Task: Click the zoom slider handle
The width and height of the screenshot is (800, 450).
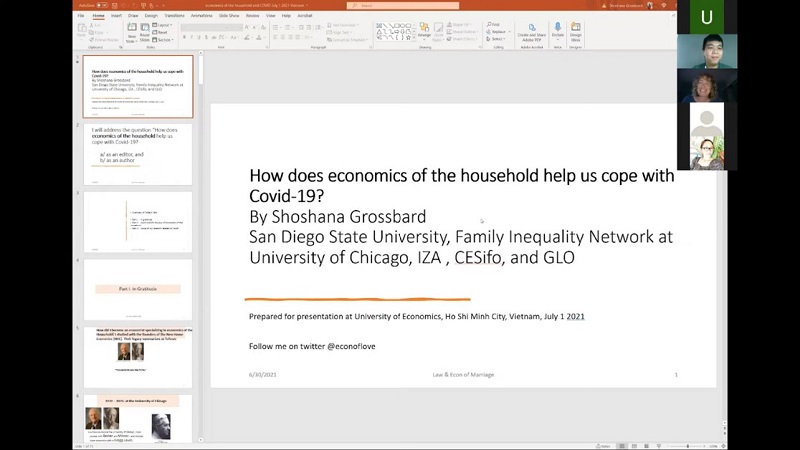Action: click(x=688, y=446)
